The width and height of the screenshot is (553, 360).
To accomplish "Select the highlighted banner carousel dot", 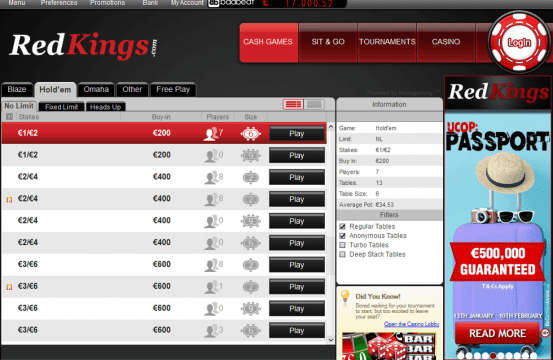I will coord(493,356).
